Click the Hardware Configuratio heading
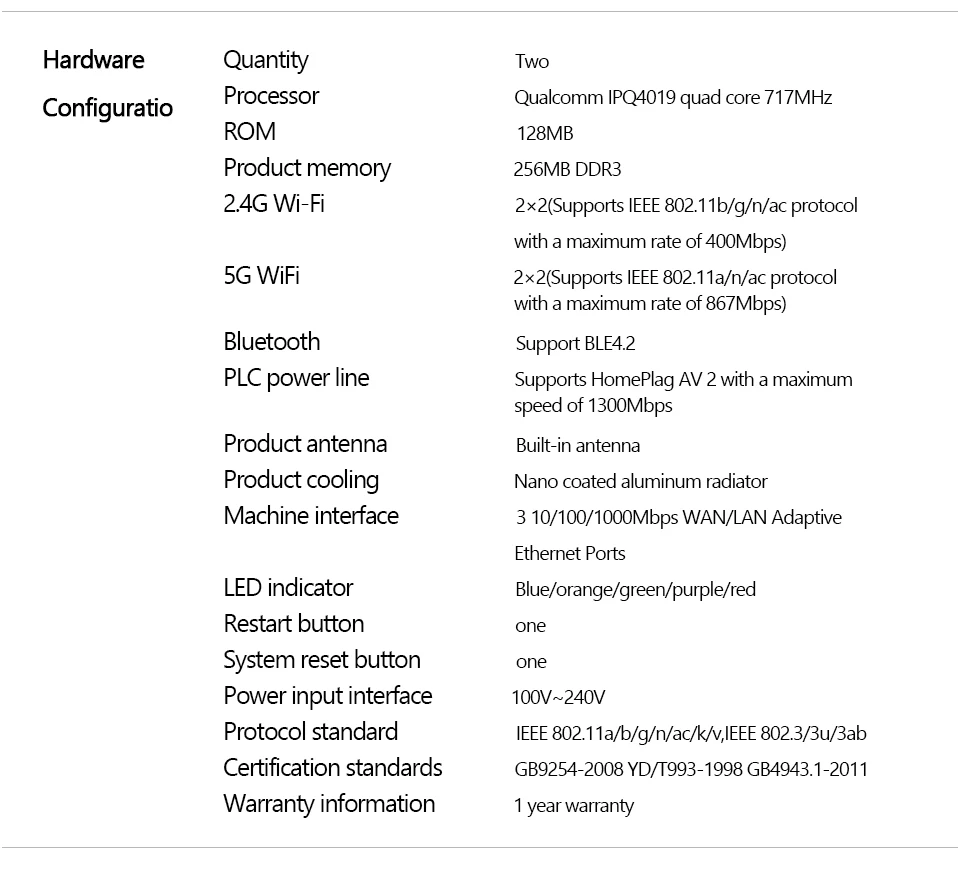 pyautogui.click(x=108, y=84)
